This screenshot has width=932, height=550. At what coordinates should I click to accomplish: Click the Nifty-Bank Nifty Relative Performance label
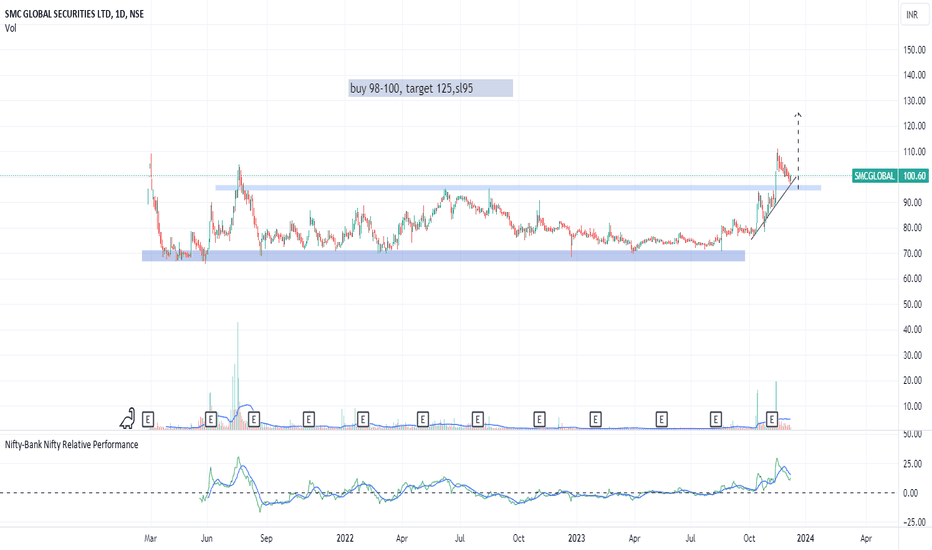pos(71,445)
